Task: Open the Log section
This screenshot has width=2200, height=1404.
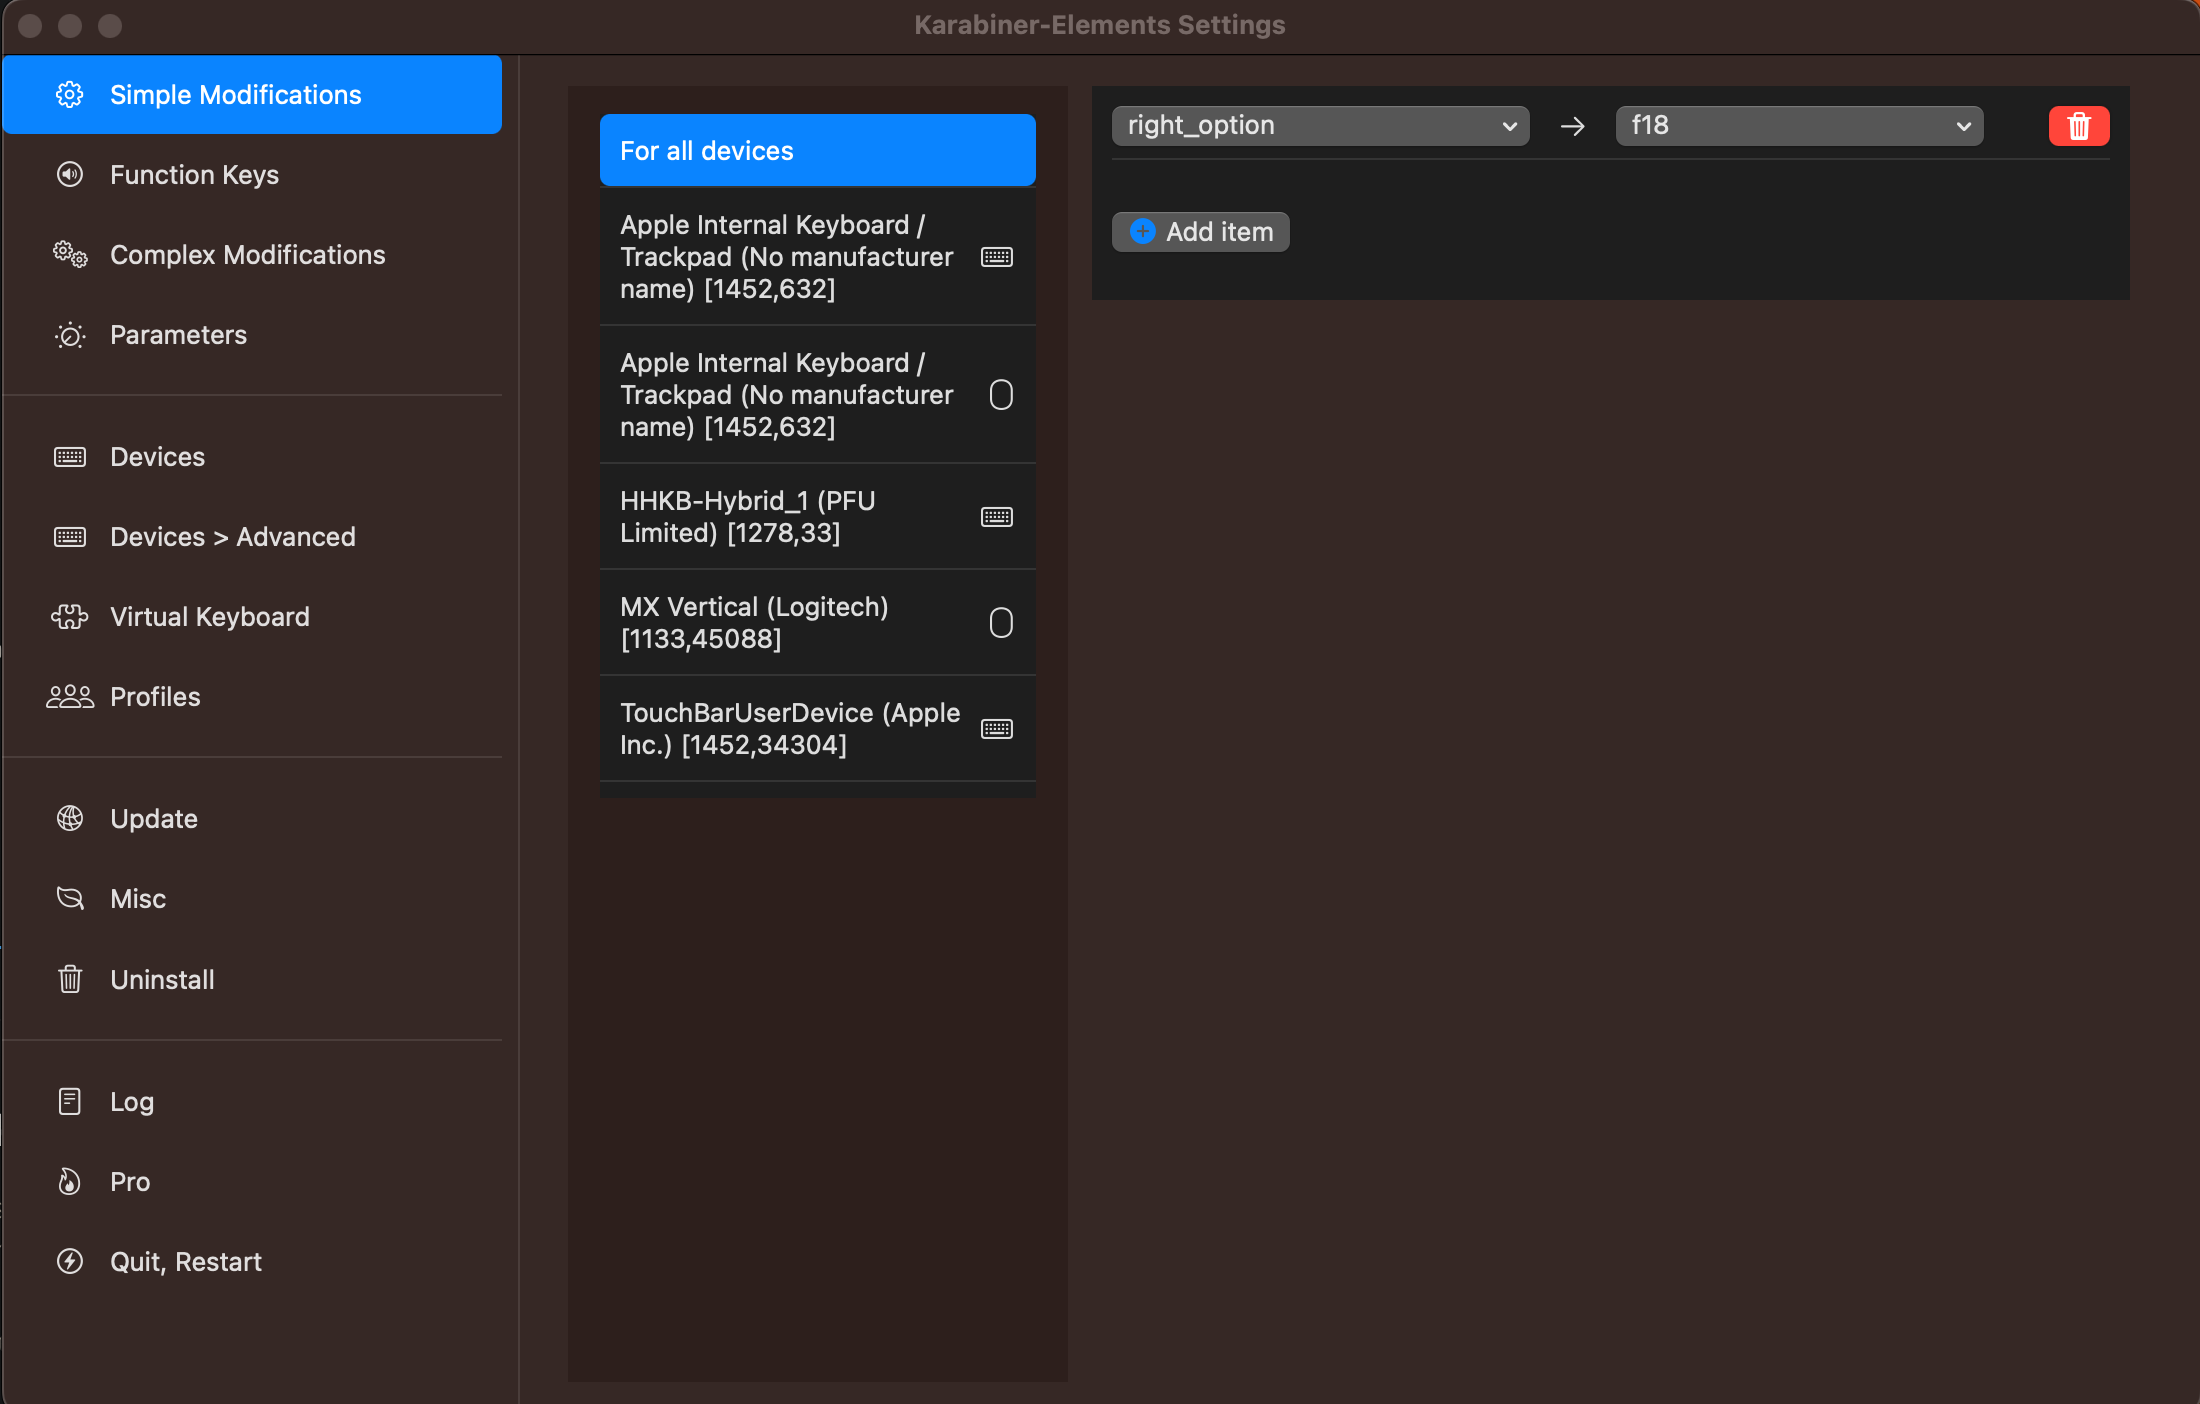Action: (131, 1102)
